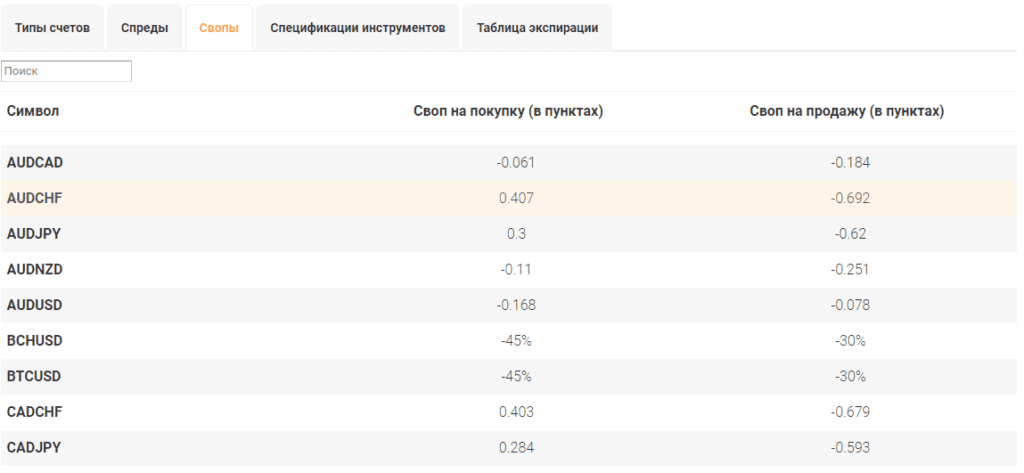Select the AUDUSD symbol row
The image size is (1024, 473).
pyautogui.click(x=35, y=305)
